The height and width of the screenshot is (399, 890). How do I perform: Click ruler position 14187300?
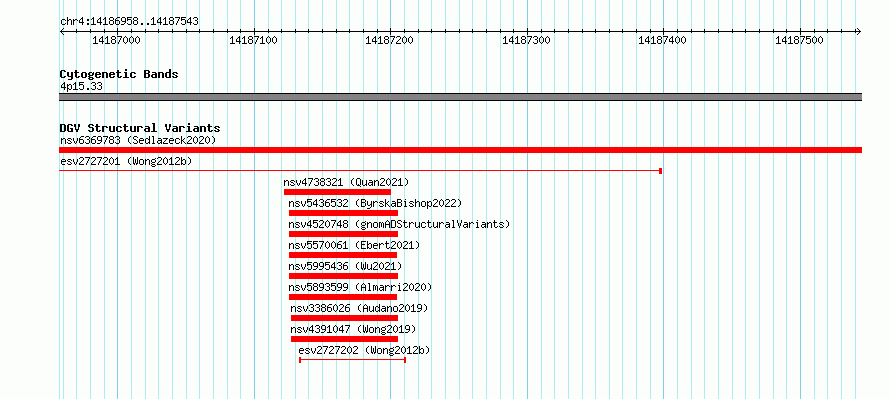click(x=527, y=40)
